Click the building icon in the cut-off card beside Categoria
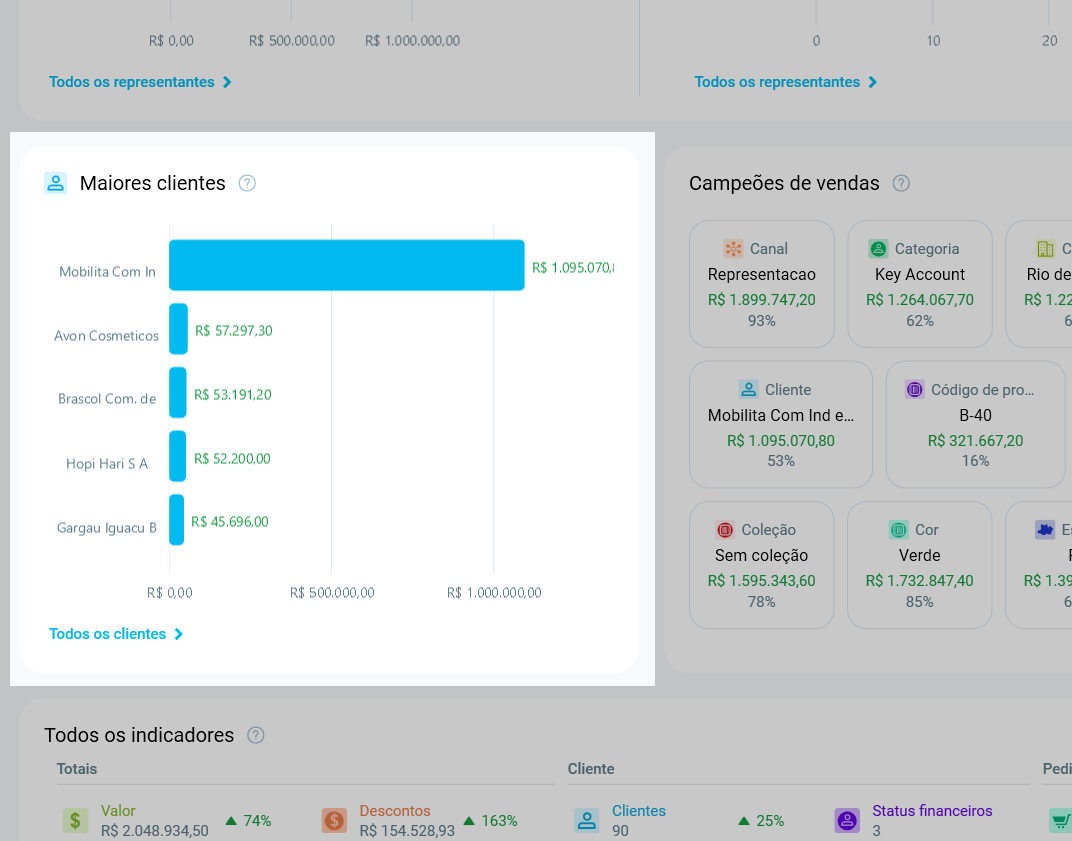Image resolution: width=1072 pixels, height=841 pixels. click(x=1045, y=249)
